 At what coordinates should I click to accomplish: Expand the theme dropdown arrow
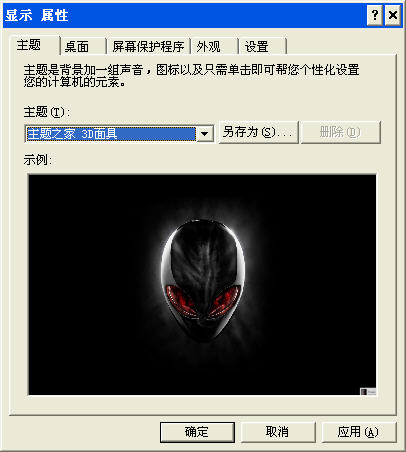[x=205, y=134]
